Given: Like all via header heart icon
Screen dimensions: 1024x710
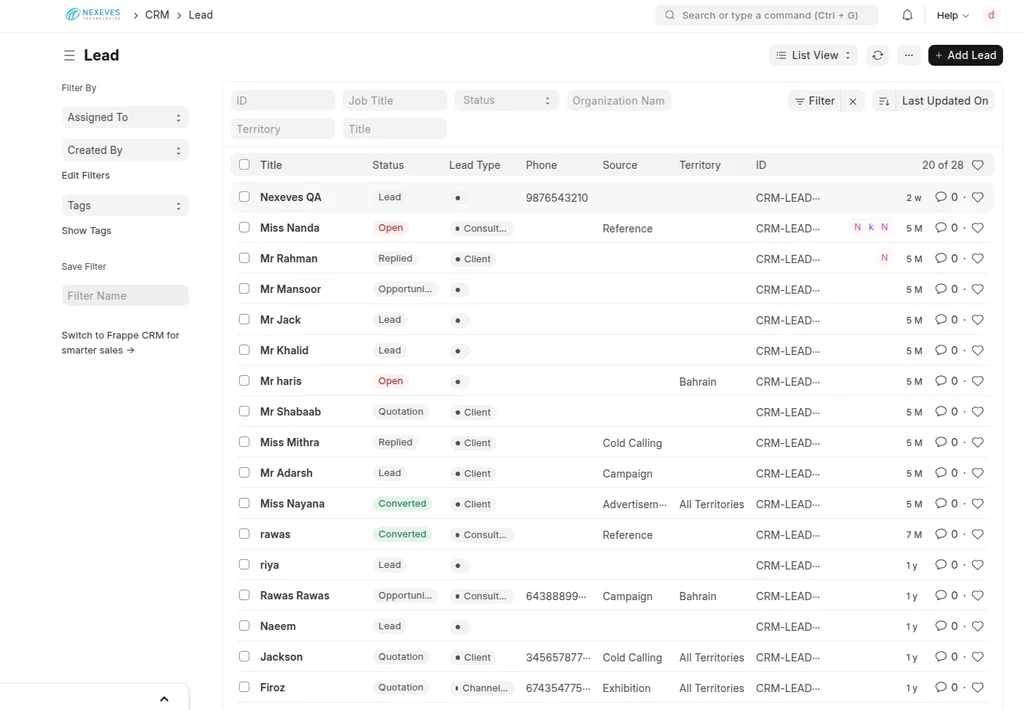Looking at the screenshot, I should tap(978, 165).
